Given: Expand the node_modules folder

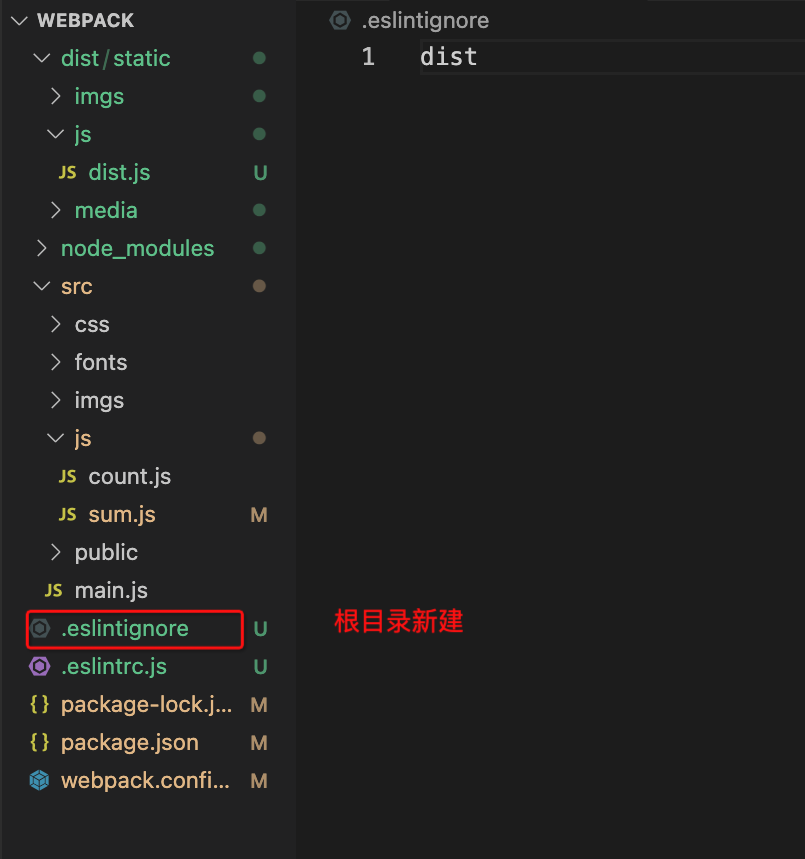Looking at the screenshot, I should click(x=42, y=248).
